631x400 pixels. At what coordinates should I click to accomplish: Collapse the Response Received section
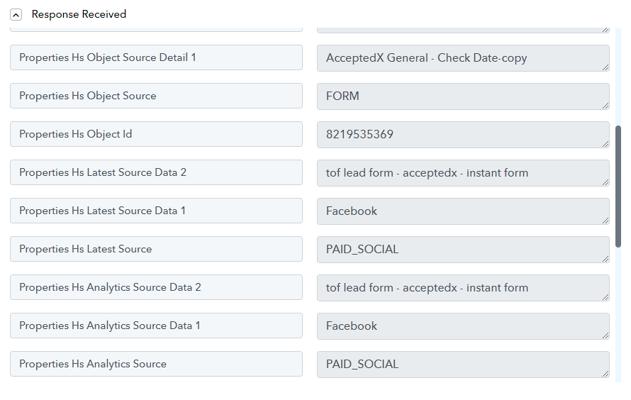point(16,15)
